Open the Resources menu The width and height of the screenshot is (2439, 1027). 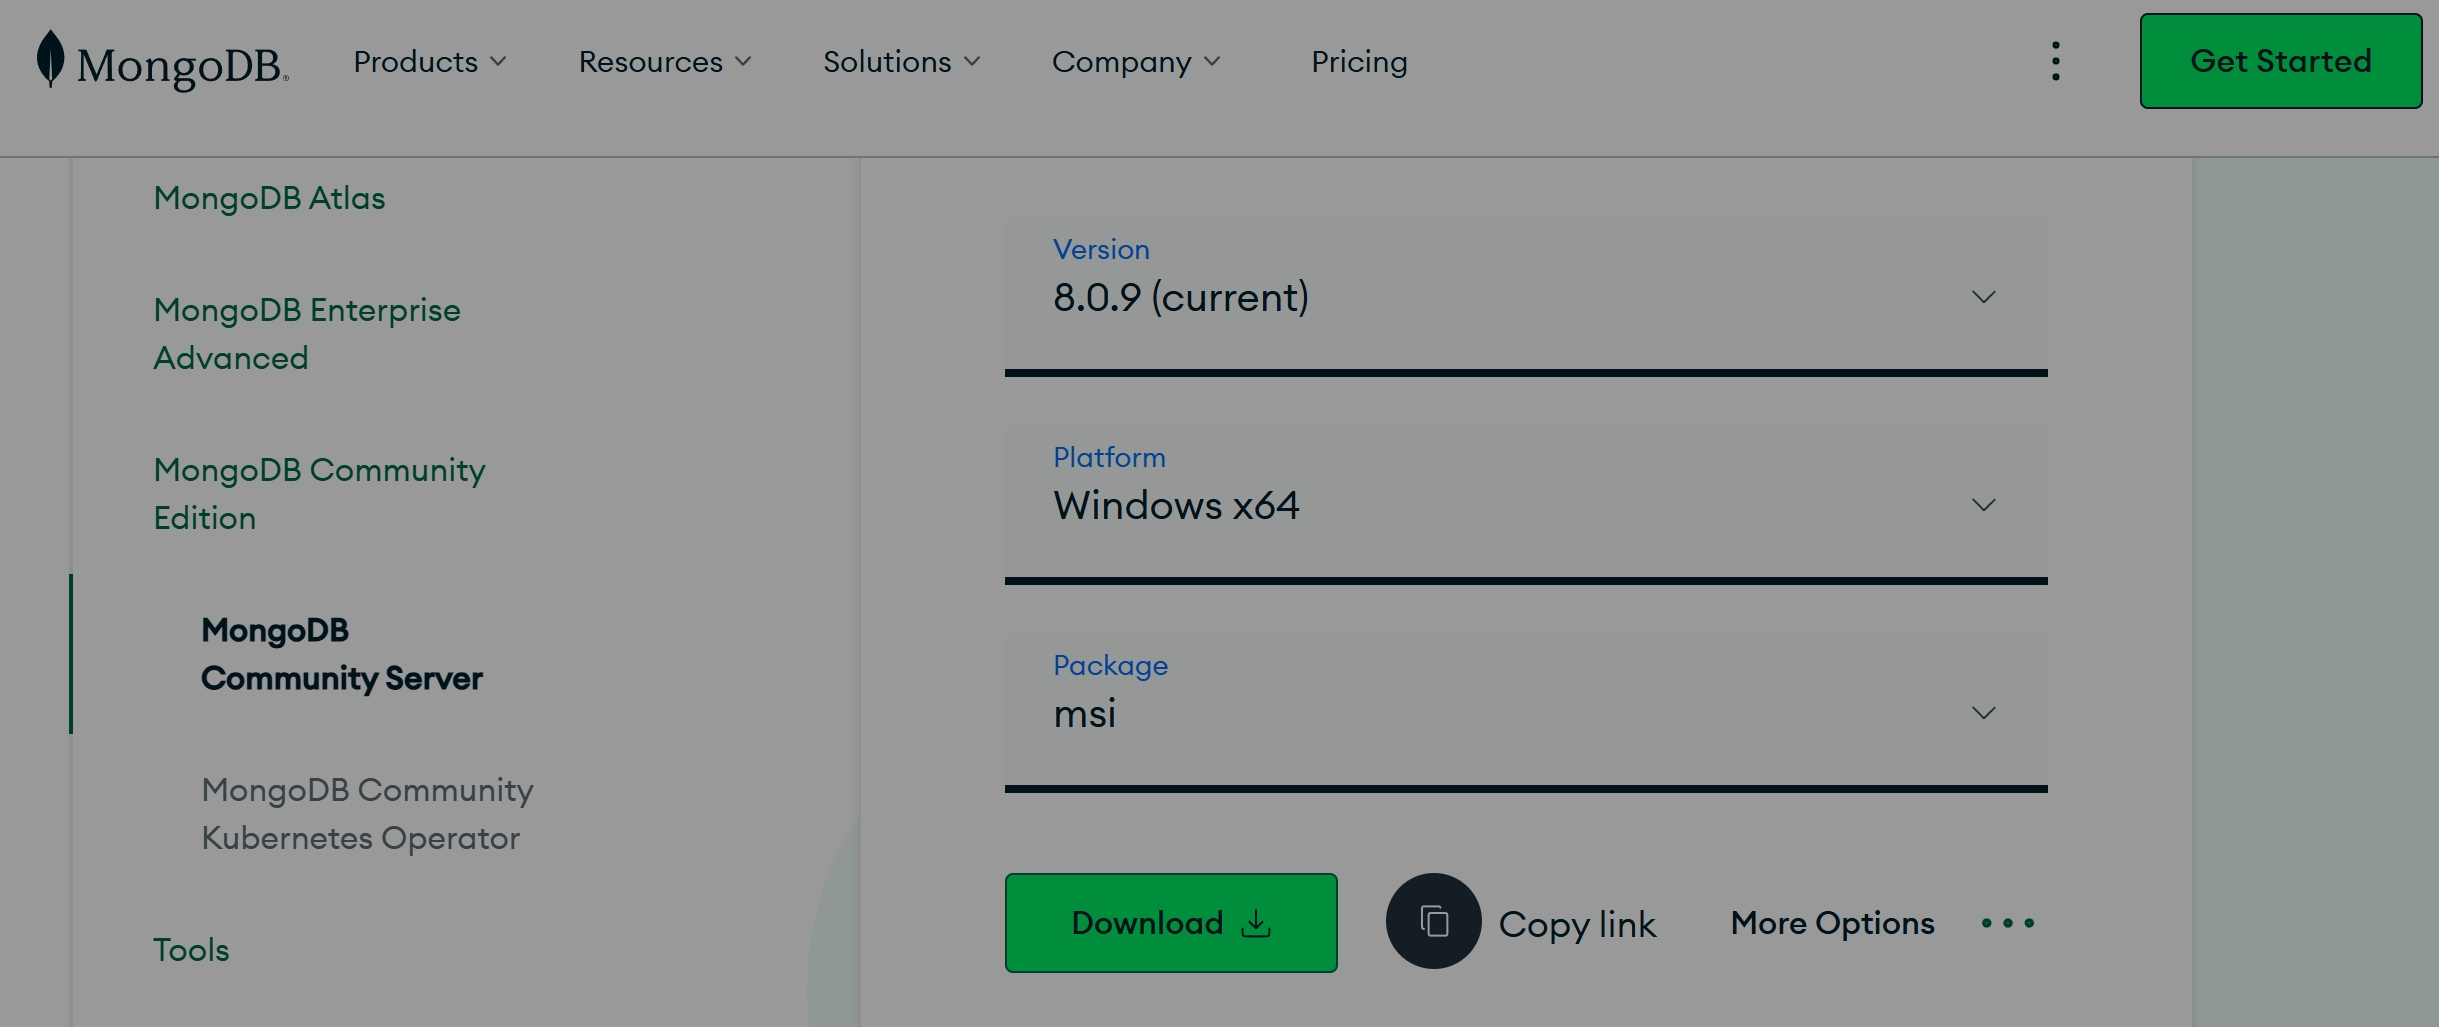click(x=665, y=62)
